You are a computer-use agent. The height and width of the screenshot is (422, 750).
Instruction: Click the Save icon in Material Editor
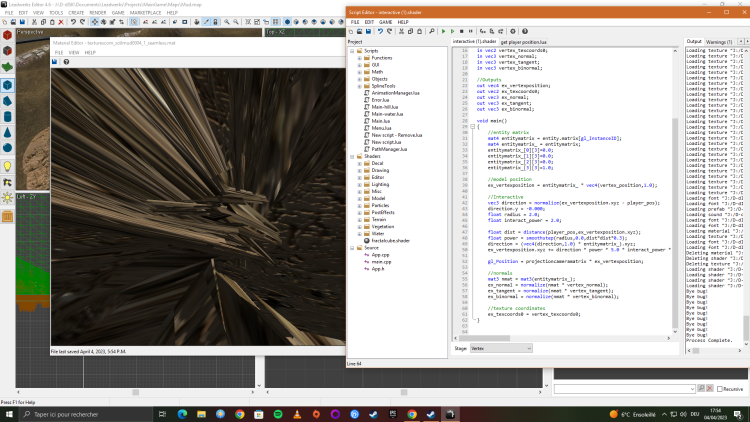point(54,62)
